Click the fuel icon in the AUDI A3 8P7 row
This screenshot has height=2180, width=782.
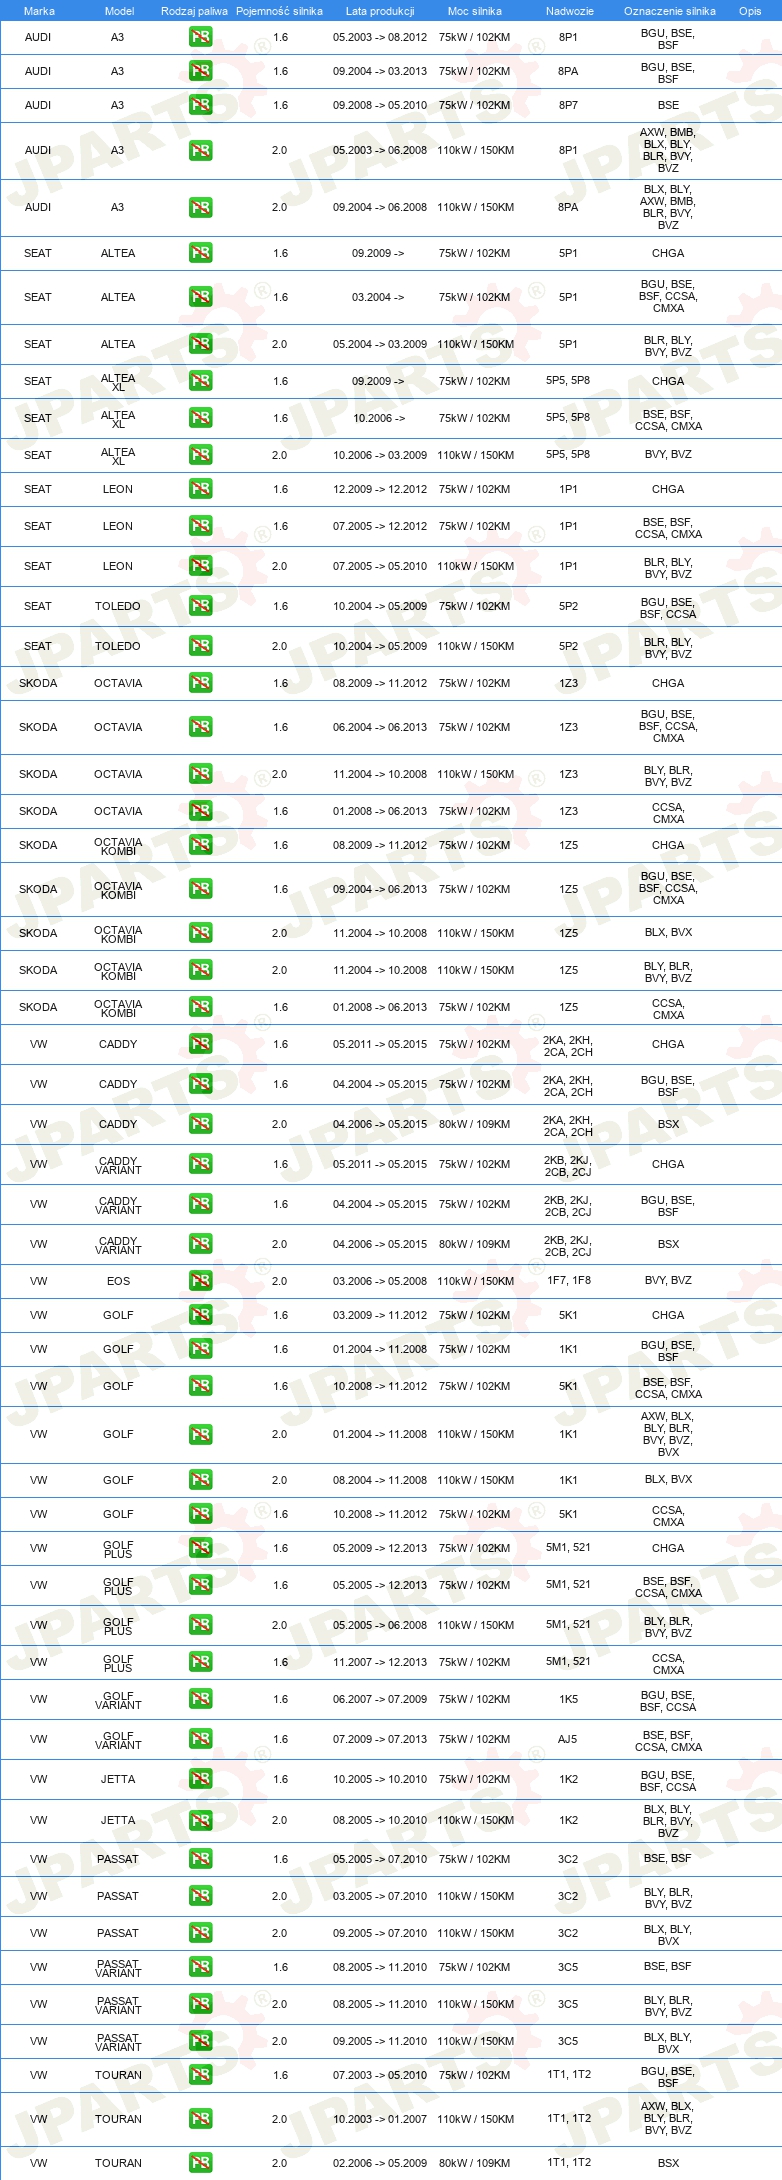[x=200, y=105]
